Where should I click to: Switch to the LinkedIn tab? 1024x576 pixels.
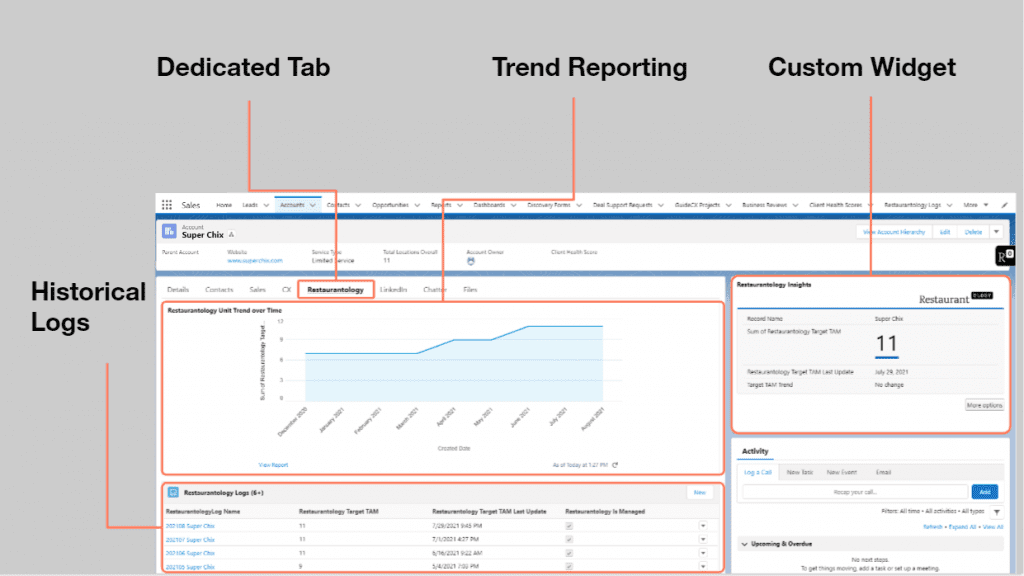point(393,289)
